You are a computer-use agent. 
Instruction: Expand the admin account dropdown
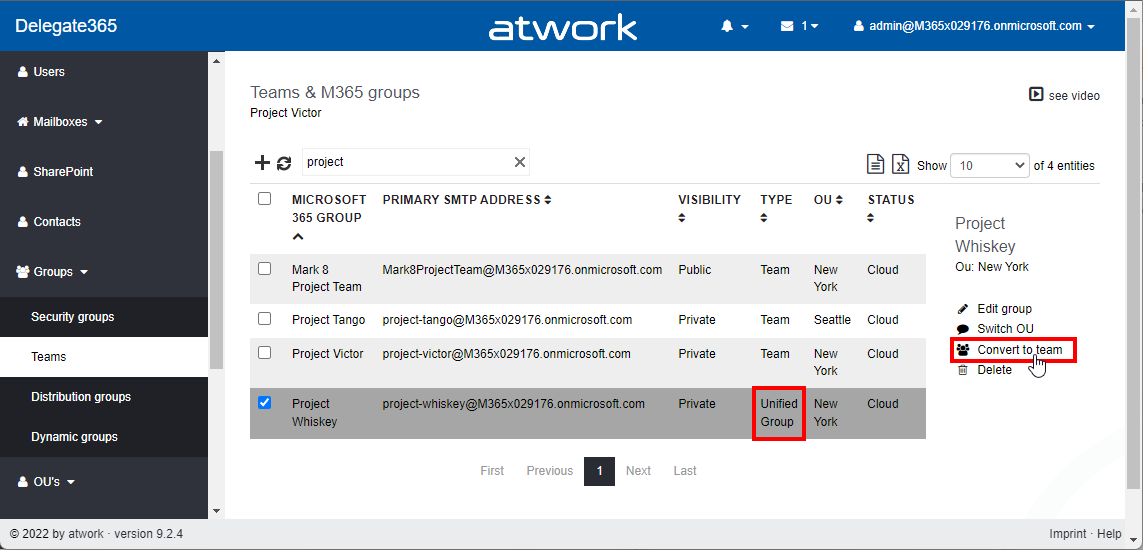(x=974, y=26)
